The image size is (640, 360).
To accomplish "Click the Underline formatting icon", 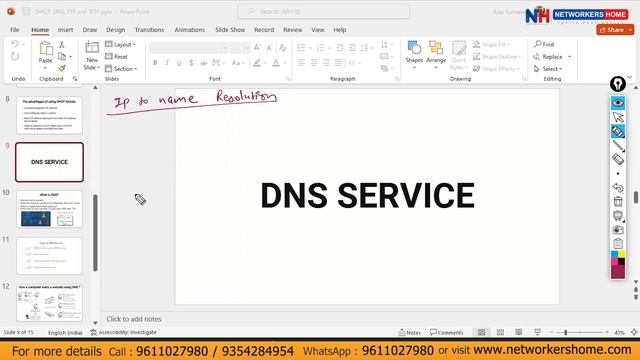I will 179,63.
